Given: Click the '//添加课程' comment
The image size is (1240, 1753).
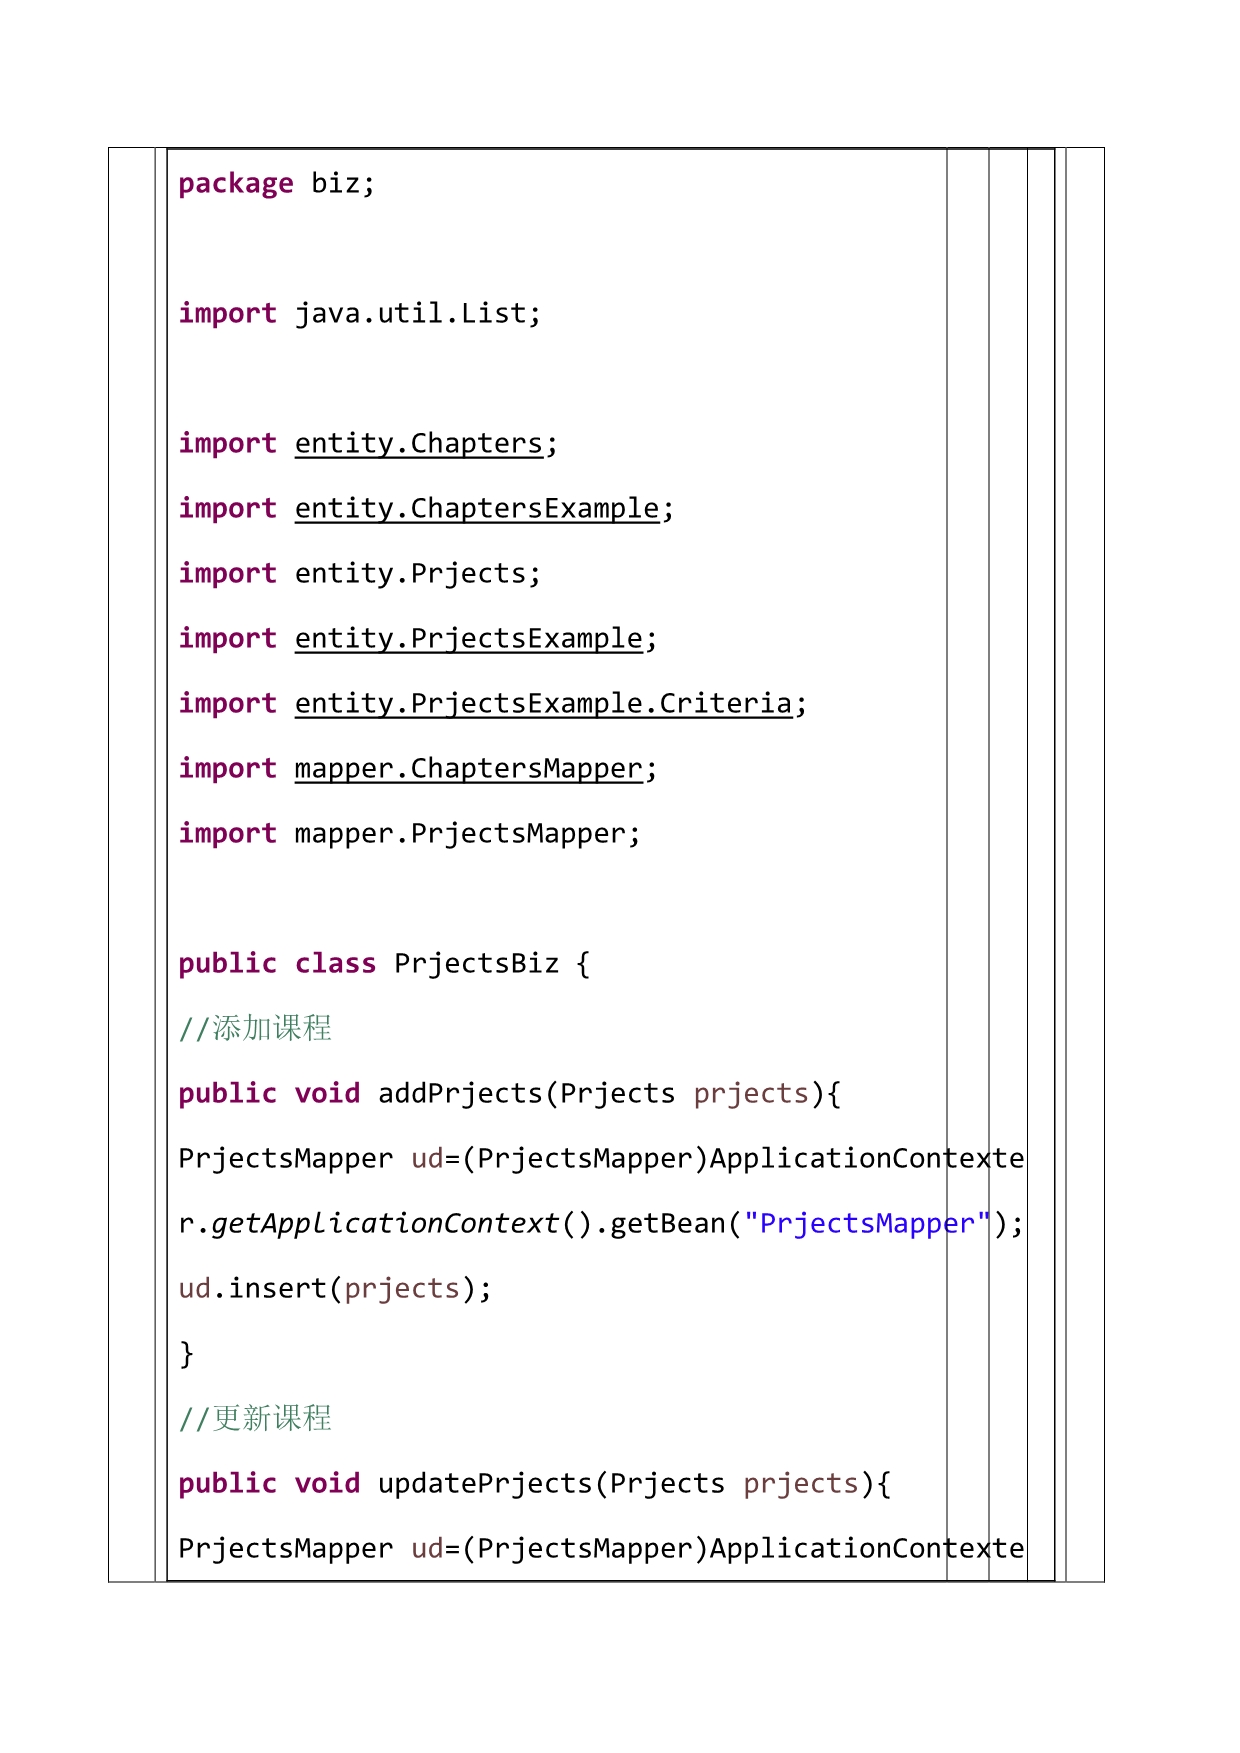Looking at the screenshot, I should [x=255, y=1028].
